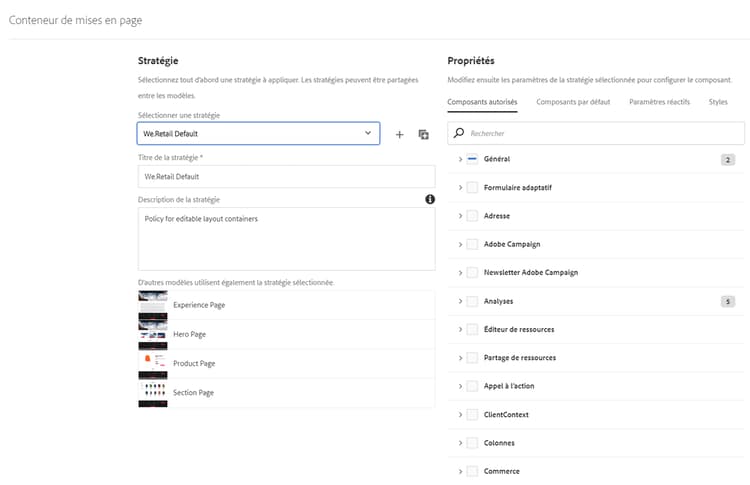The width and height of the screenshot is (750, 485).
Task: Switch to the Composants par défaut tab
Action: (x=574, y=102)
